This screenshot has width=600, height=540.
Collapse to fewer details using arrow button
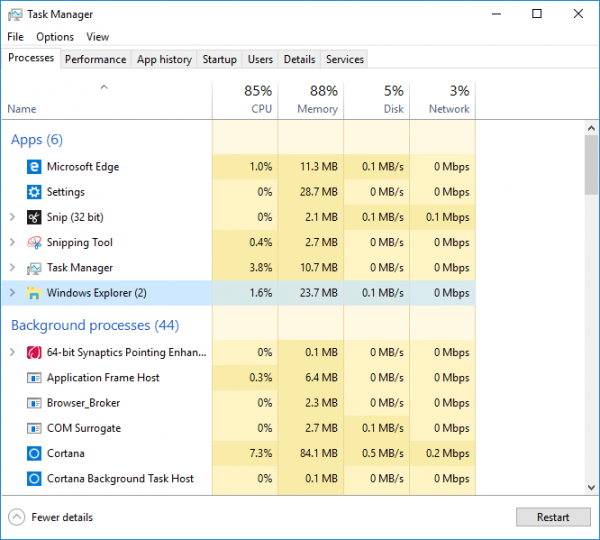[16, 517]
